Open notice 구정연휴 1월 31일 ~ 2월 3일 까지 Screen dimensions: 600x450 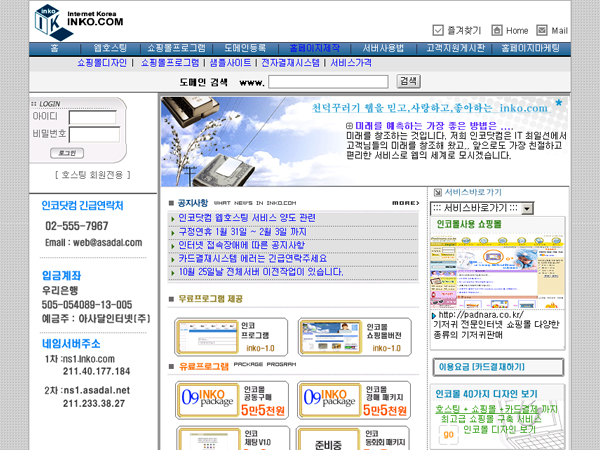tap(243, 232)
